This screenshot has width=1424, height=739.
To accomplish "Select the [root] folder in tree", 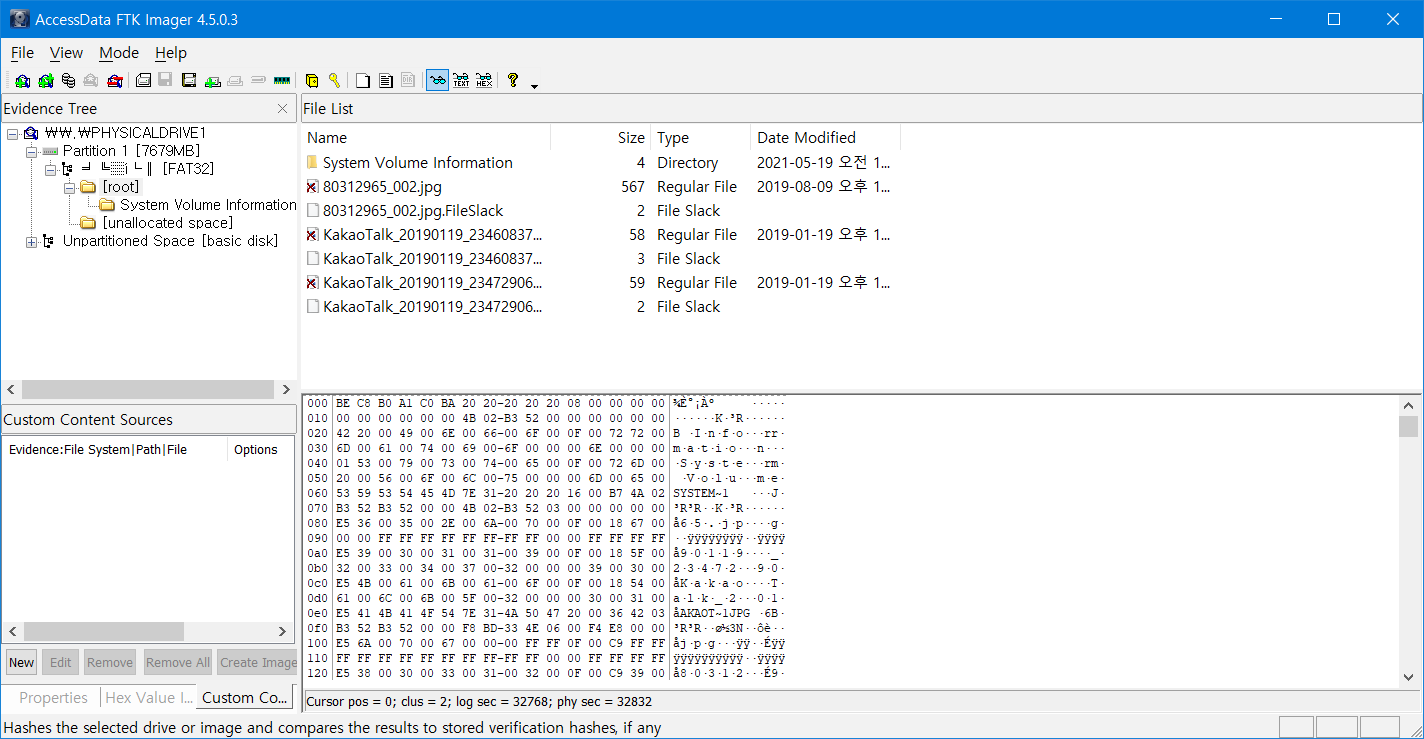I will coord(120,187).
